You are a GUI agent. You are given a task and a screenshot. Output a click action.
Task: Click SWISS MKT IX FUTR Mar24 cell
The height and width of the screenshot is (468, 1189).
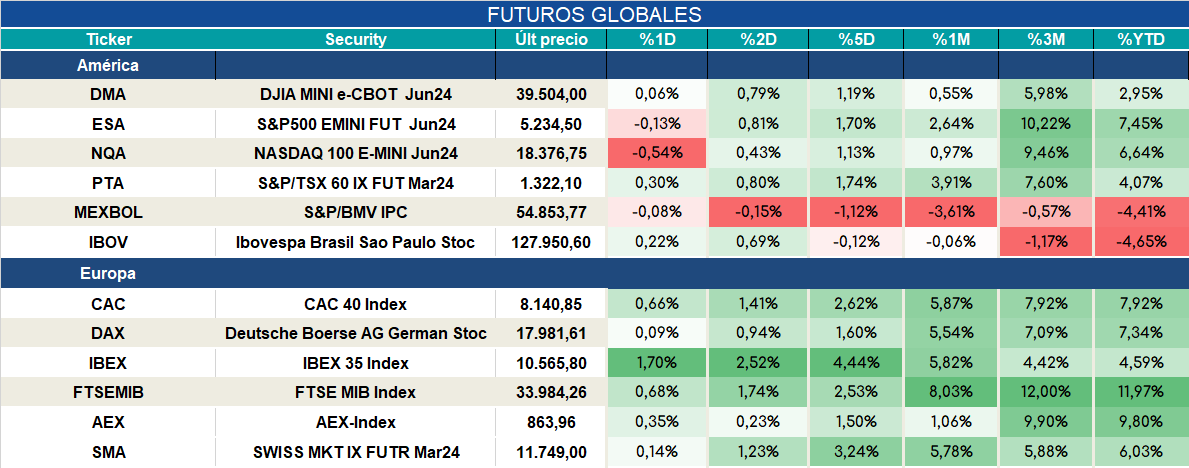tap(356, 452)
